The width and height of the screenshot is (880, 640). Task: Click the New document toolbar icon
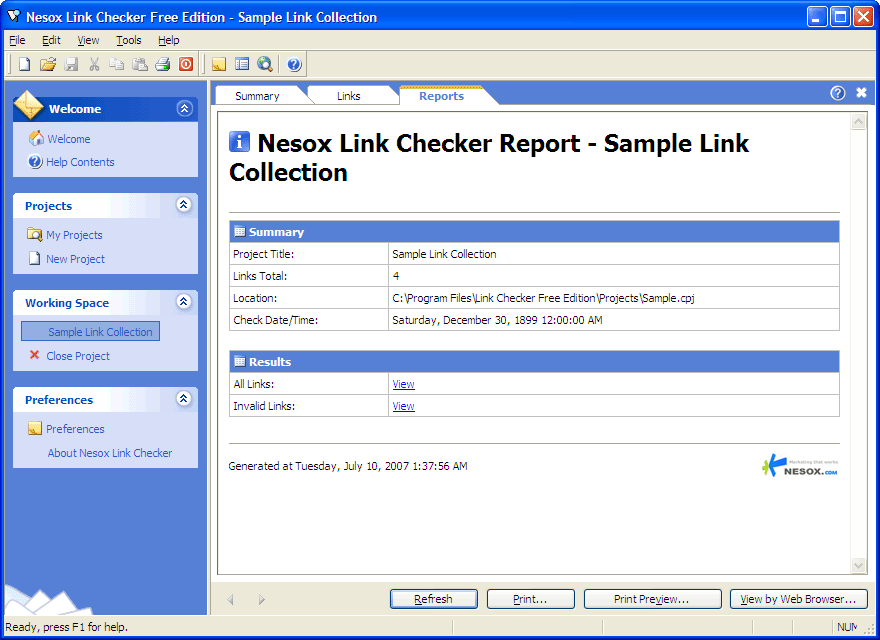25,64
